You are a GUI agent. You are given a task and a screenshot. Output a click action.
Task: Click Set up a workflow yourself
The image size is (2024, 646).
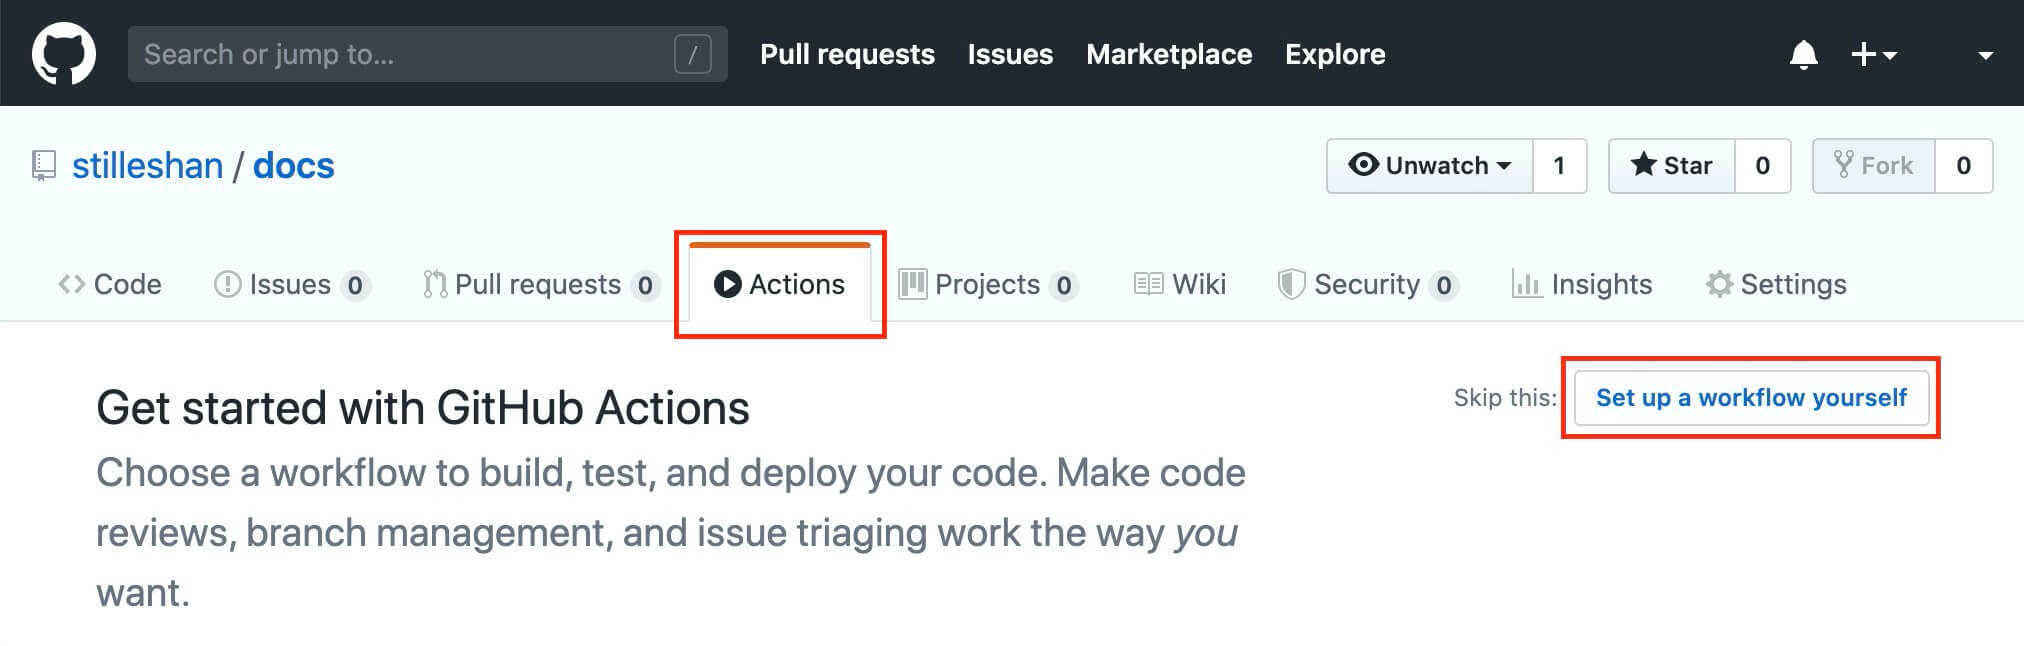(x=1751, y=398)
